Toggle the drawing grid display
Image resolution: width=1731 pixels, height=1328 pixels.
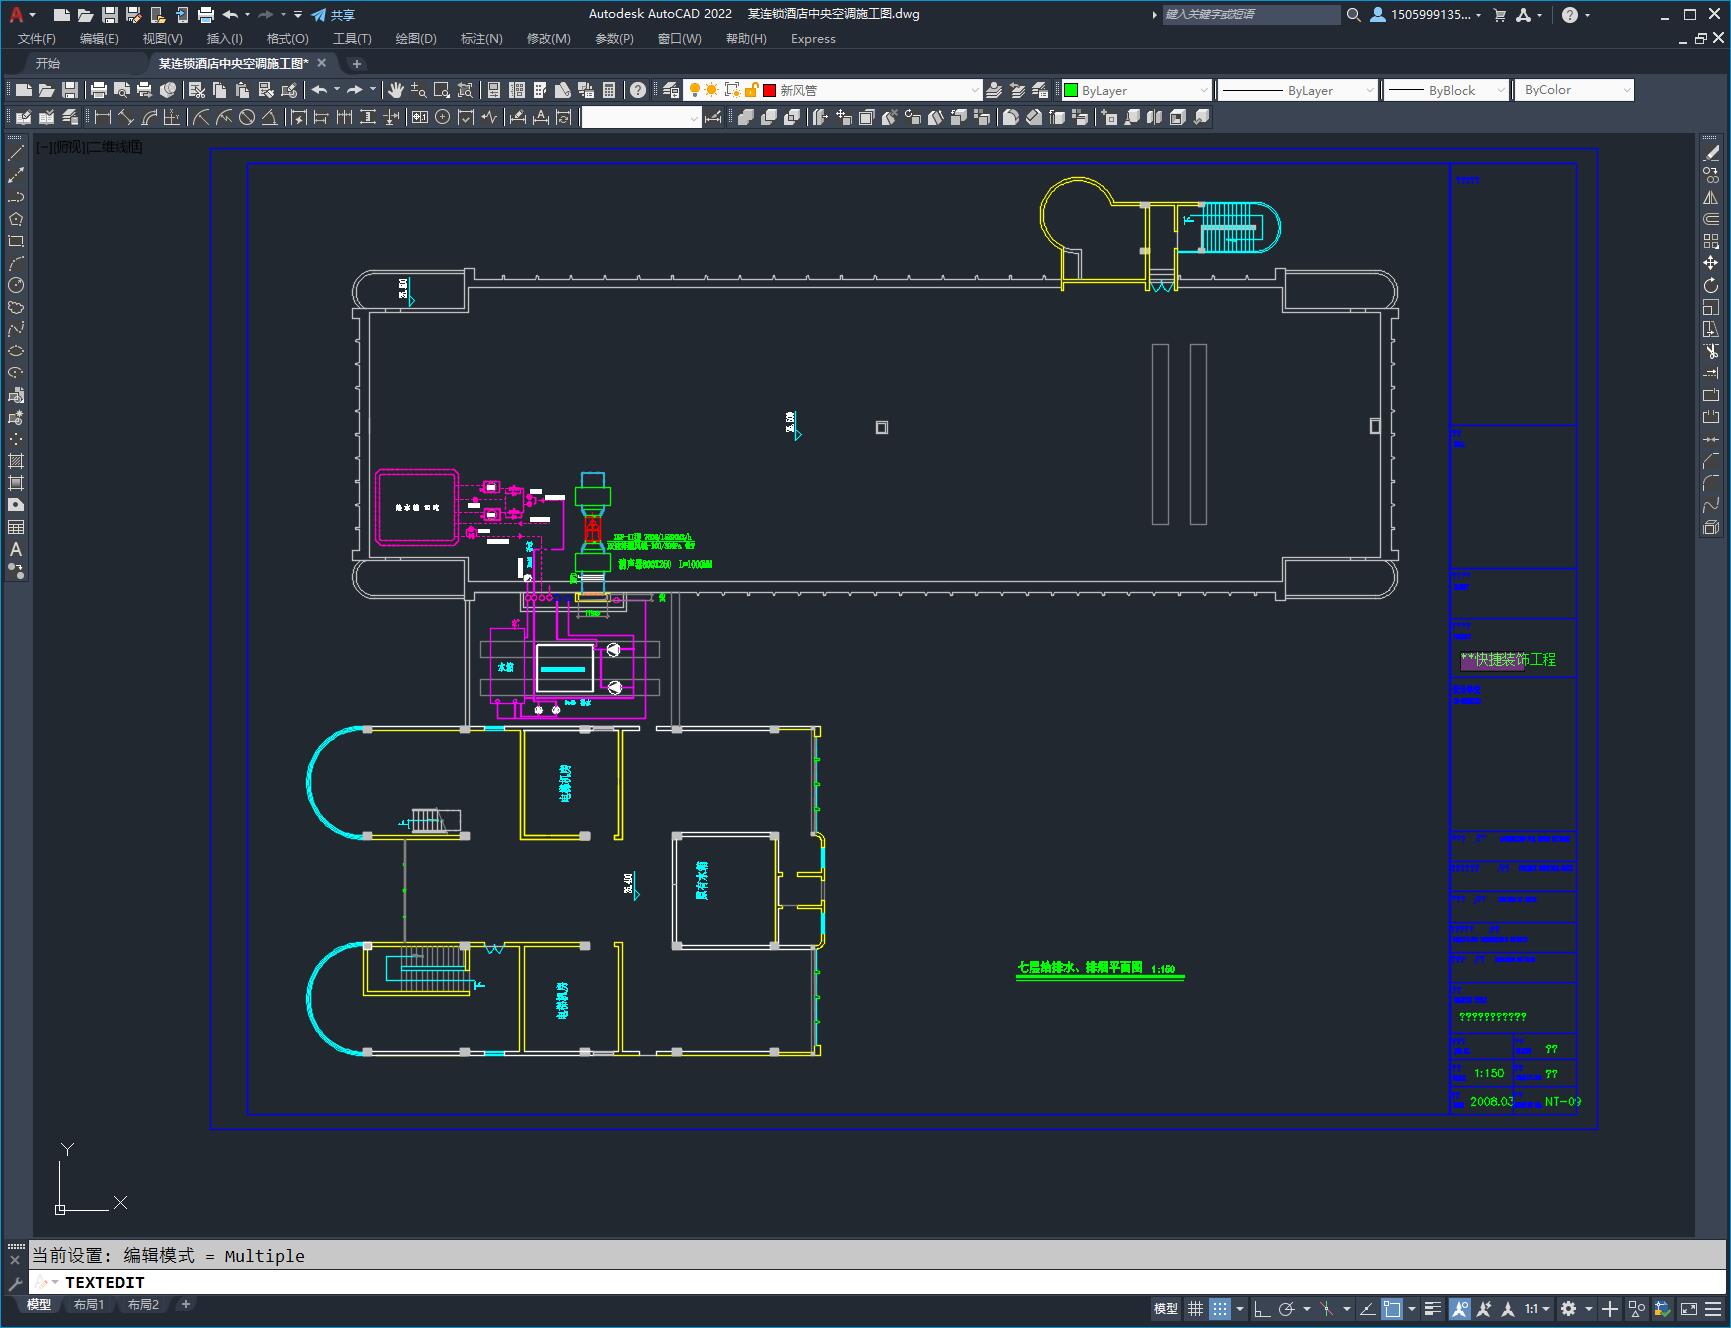[x=1195, y=1308]
